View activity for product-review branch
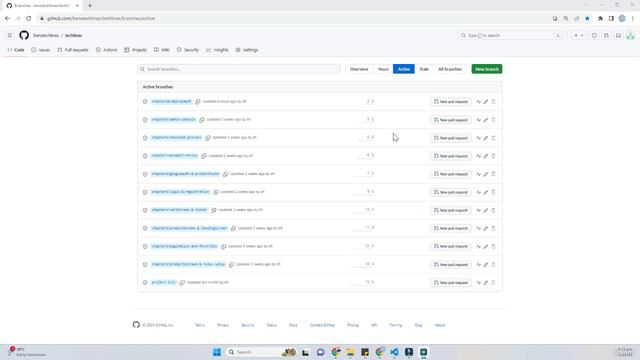The width and height of the screenshot is (640, 360). click(x=478, y=156)
